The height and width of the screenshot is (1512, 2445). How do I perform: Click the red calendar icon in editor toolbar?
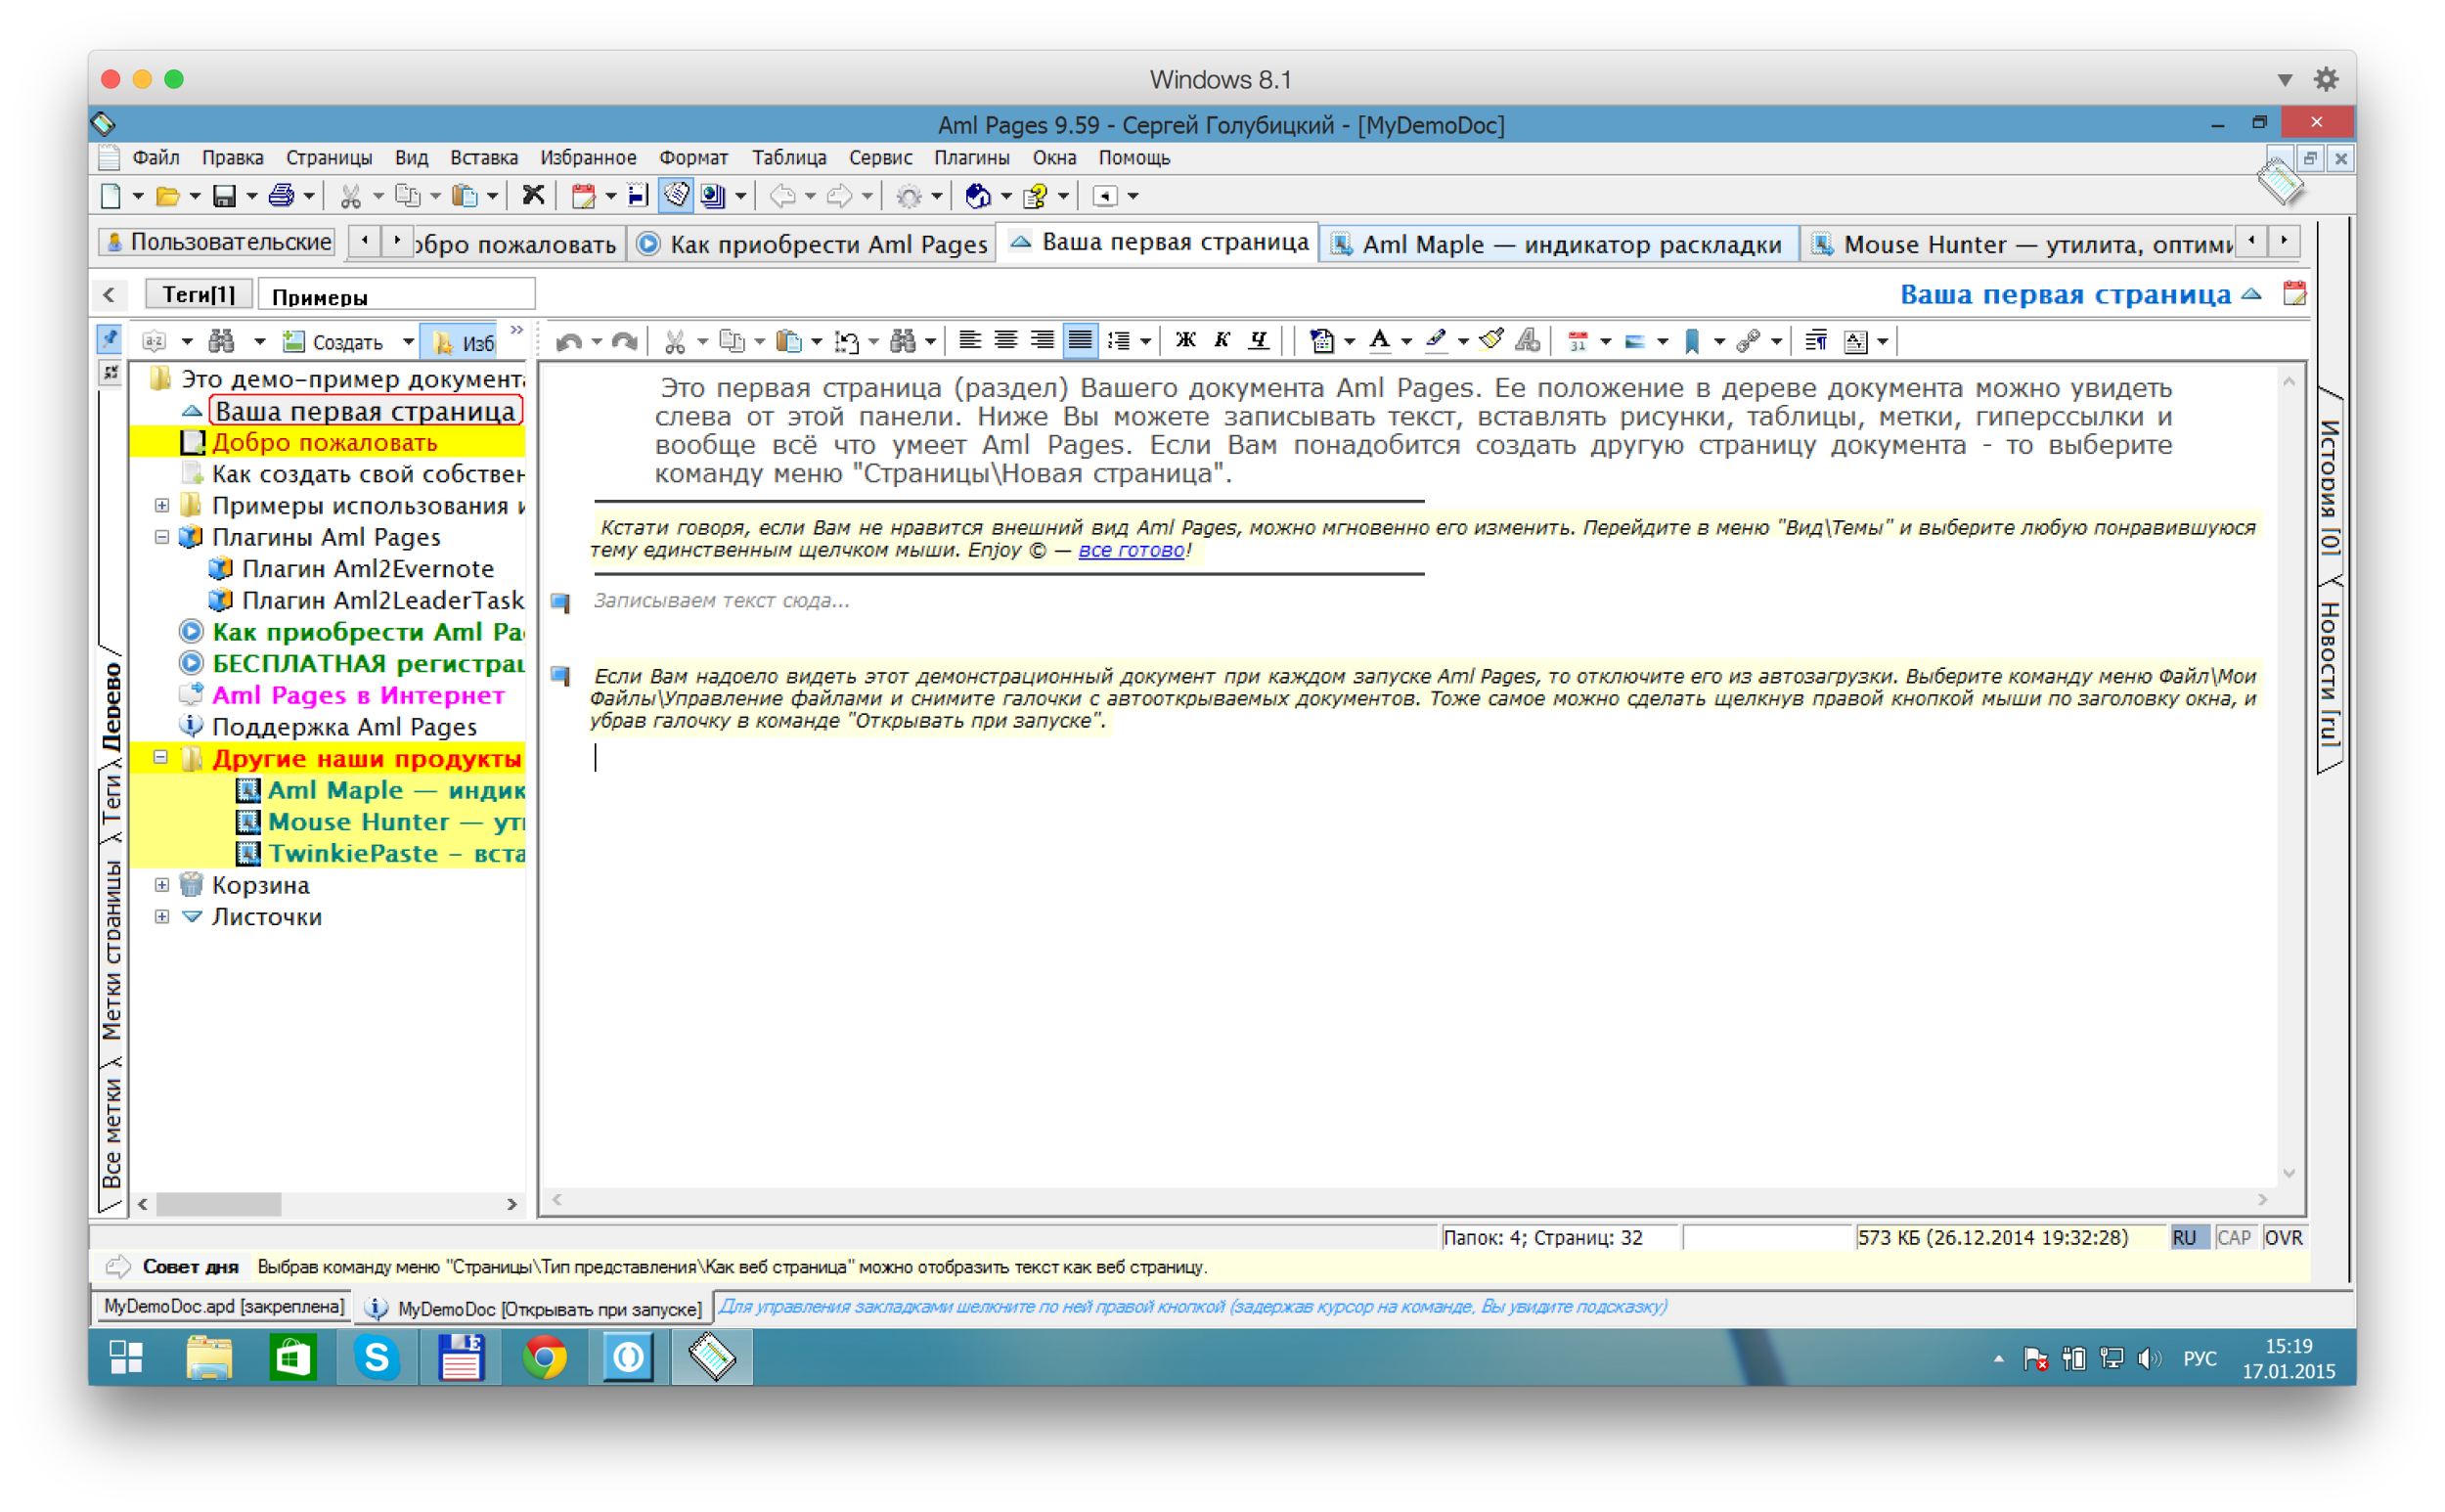point(1577,341)
